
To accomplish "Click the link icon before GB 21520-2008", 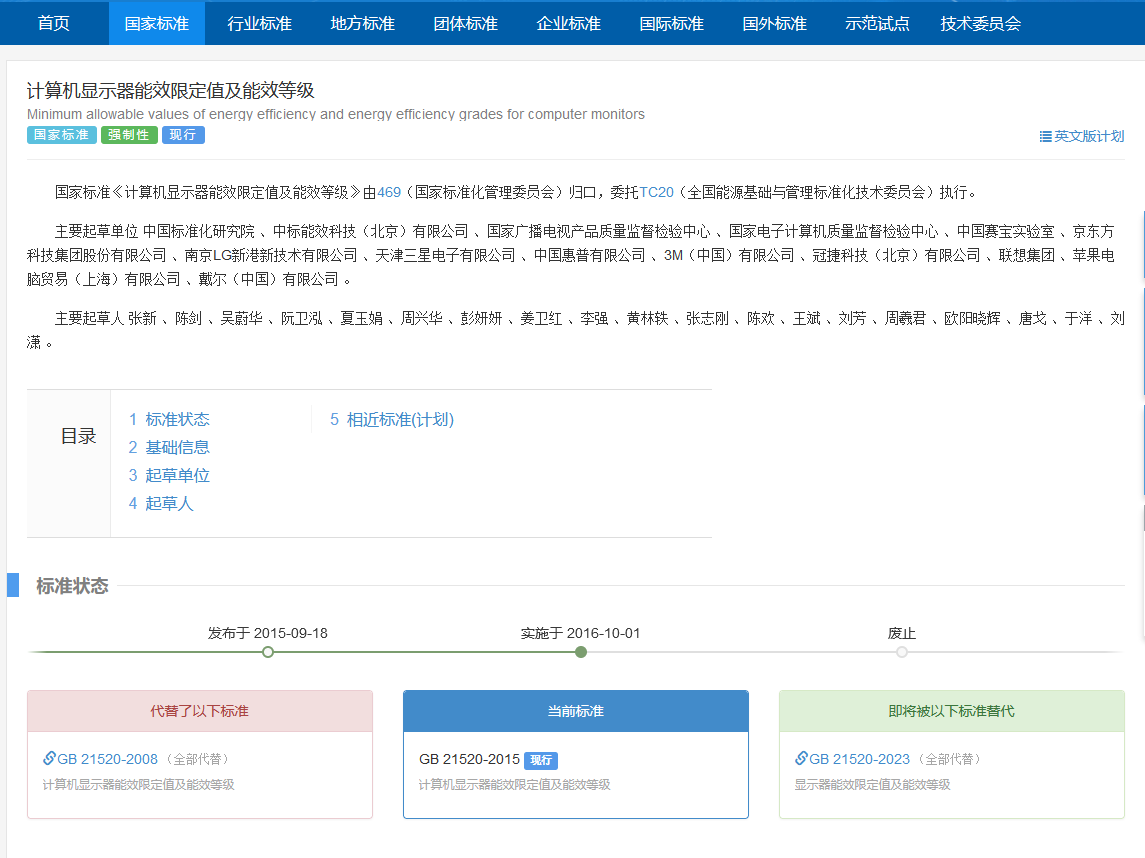I will (x=49, y=759).
